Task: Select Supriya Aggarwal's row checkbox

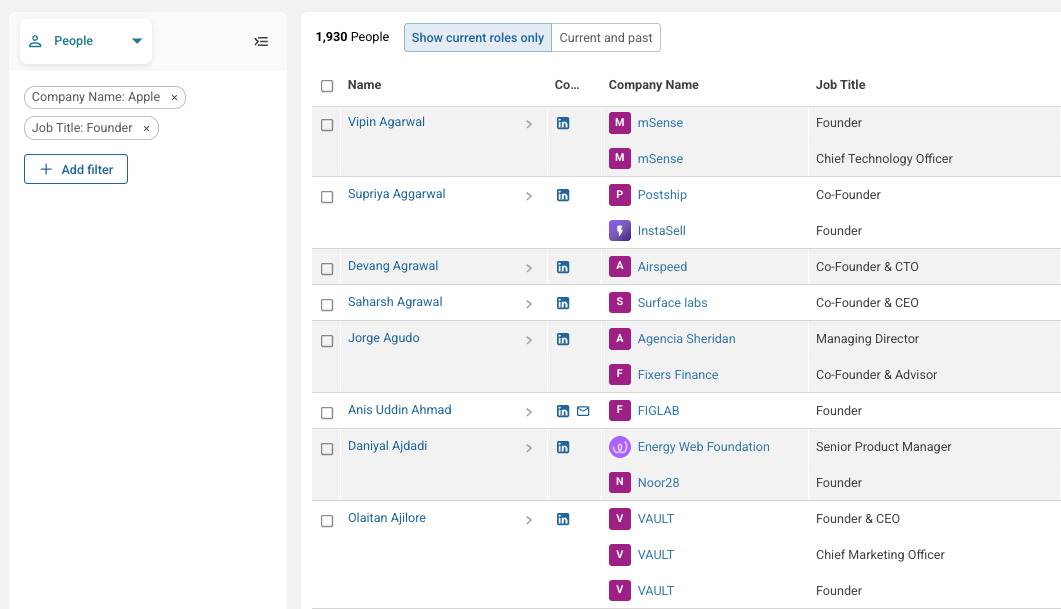Action: (x=327, y=197)
